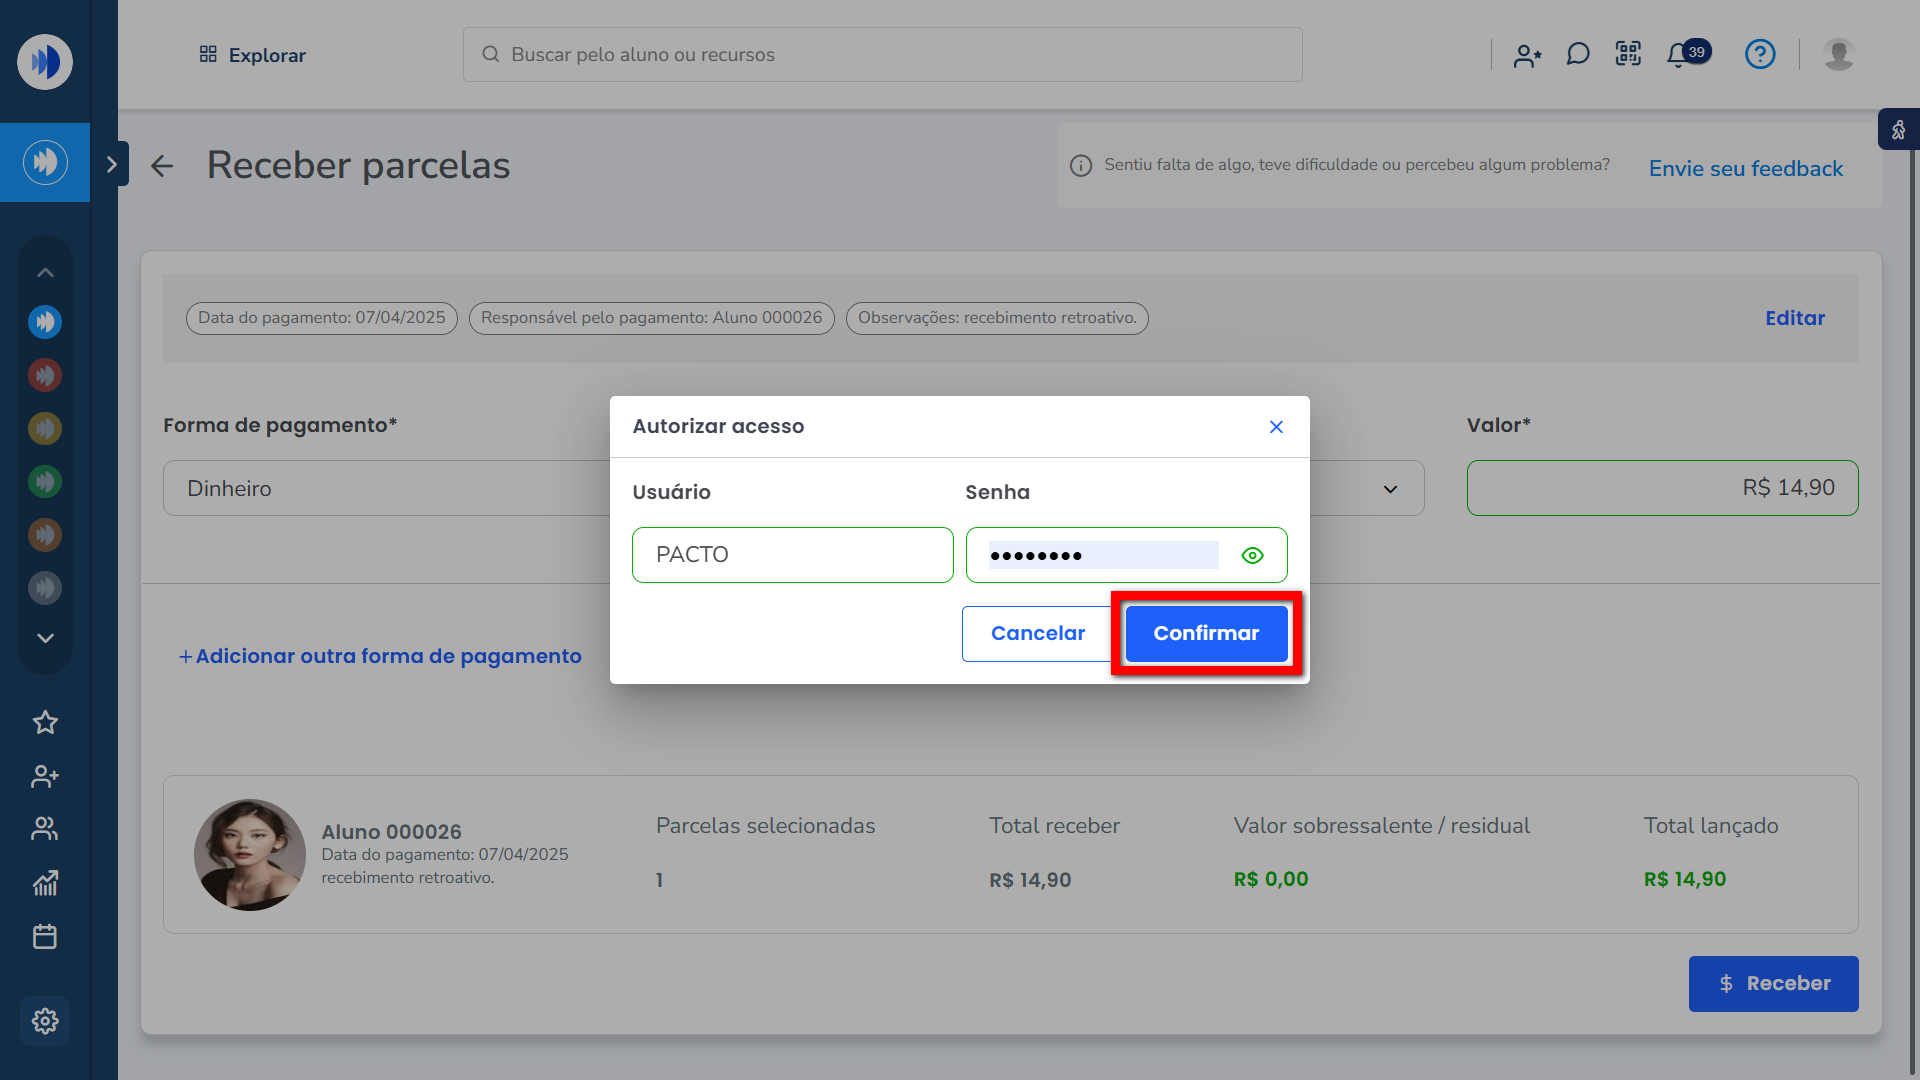Click the notifications bell icon
Screen dimensions: 1920x1080
pyautogui.click(x=1679, y=55)
